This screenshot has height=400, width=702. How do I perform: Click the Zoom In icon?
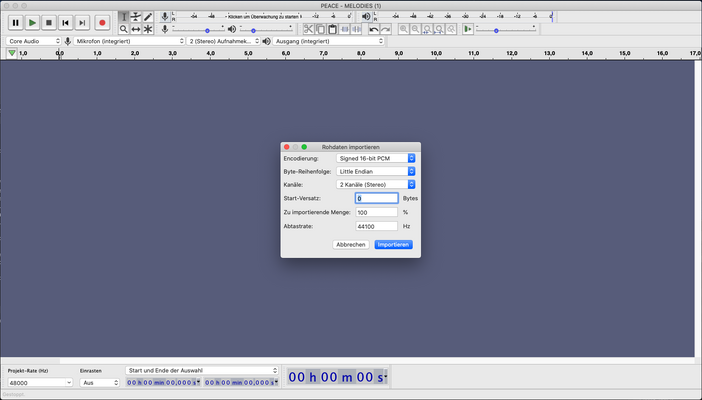[403, 29]
